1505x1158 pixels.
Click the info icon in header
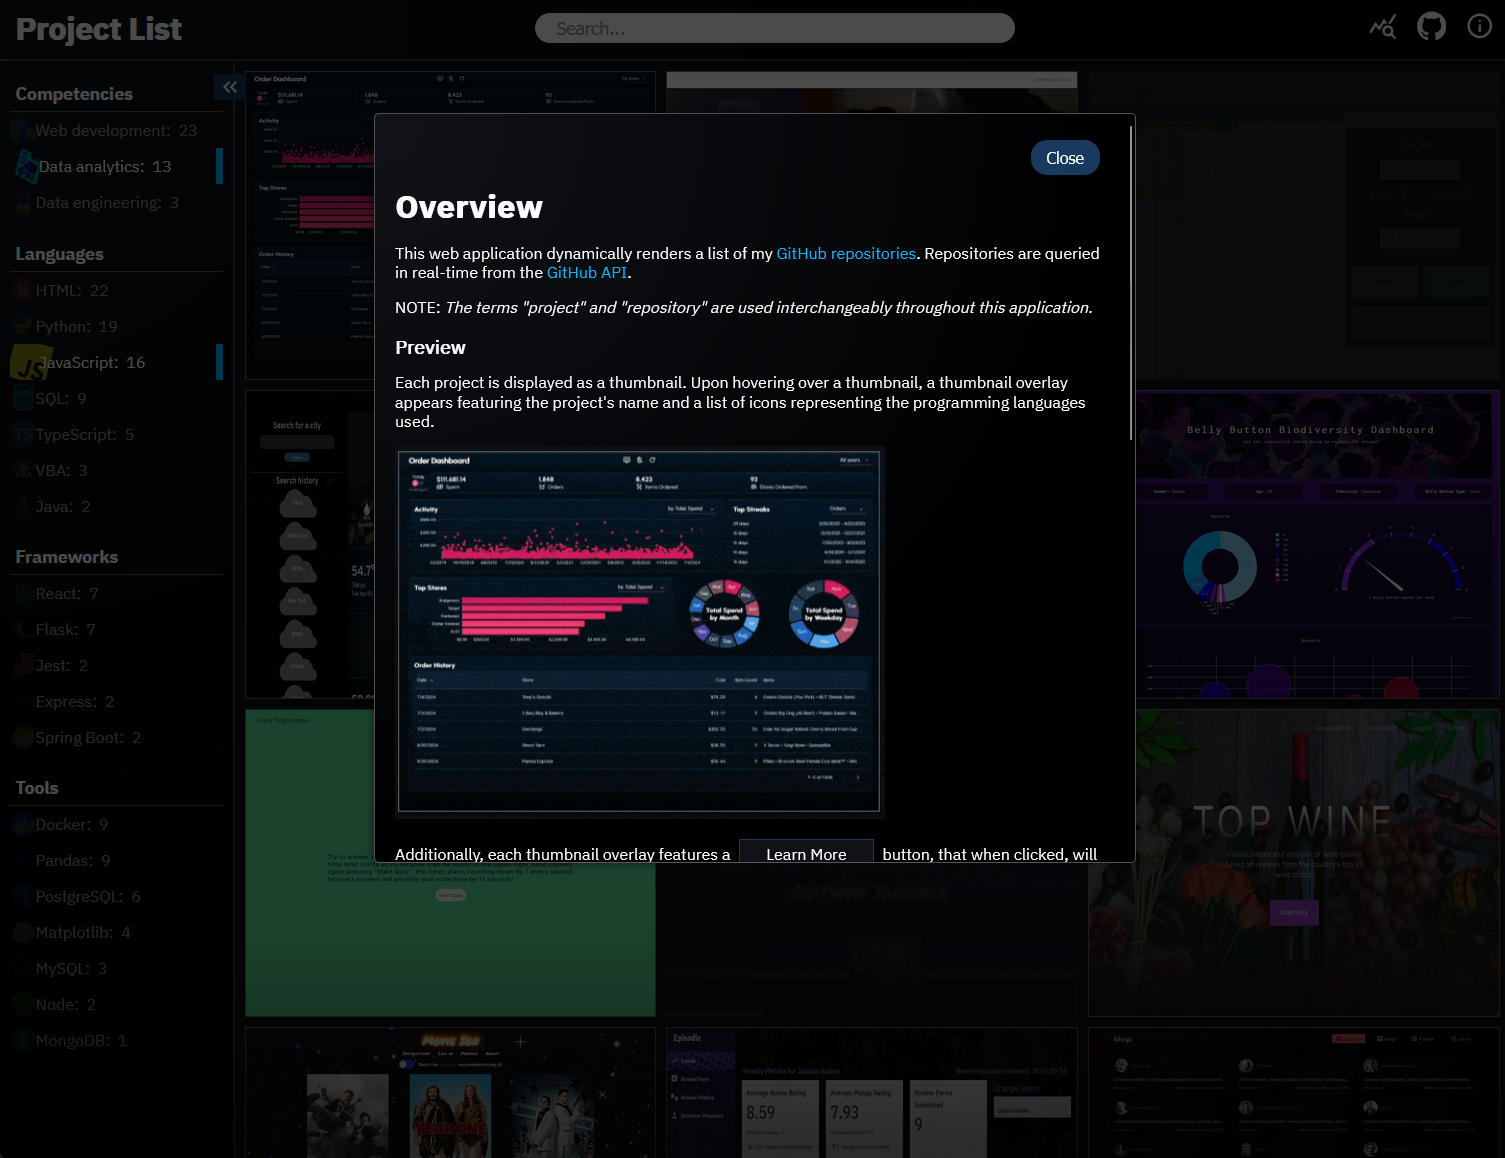pyautogui.click(x=1479, y=27)
